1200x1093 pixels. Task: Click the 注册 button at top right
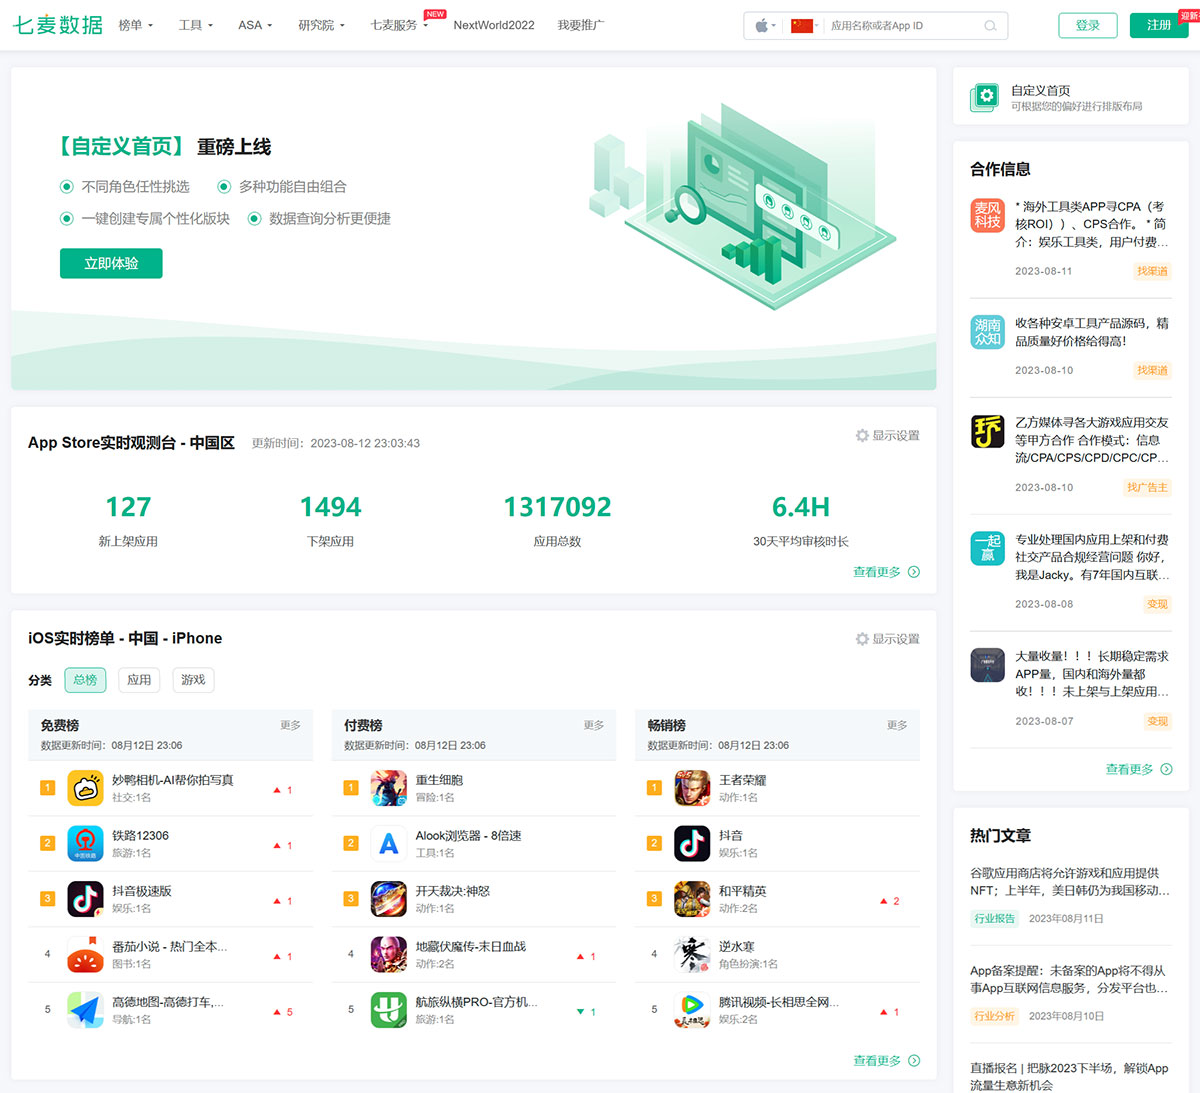[1158, 25]
